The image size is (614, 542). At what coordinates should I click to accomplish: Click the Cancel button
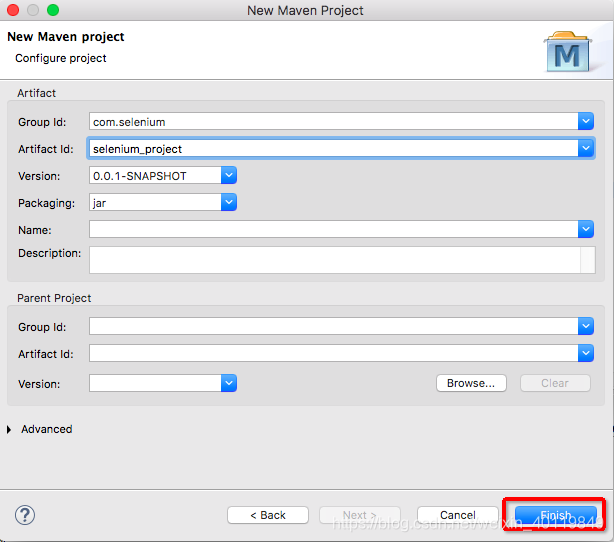point(458,515)
